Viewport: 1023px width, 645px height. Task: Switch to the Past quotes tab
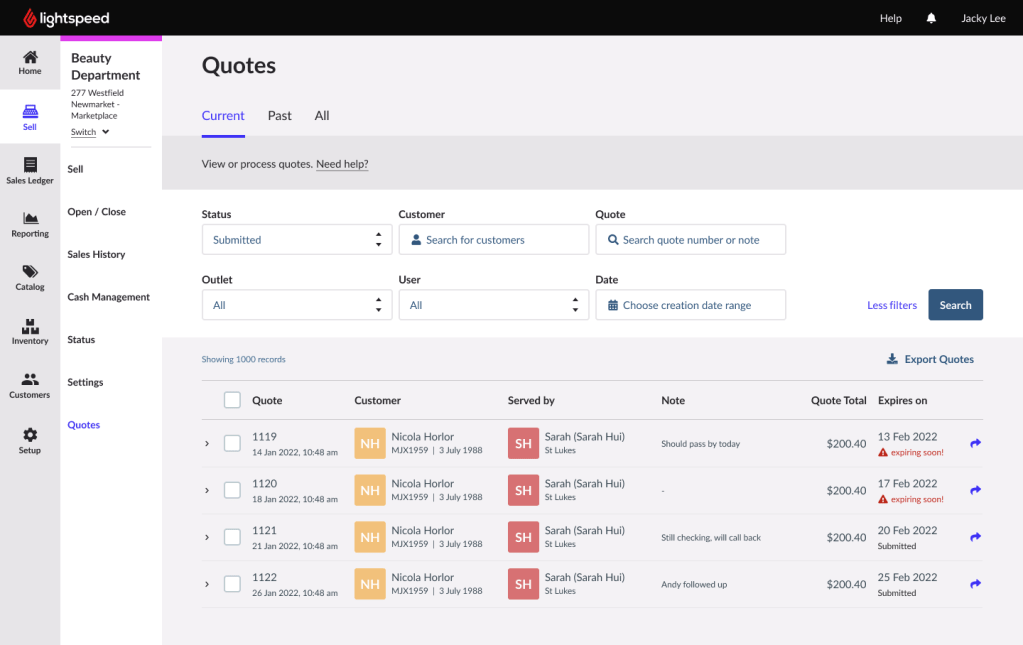(279, 116)
